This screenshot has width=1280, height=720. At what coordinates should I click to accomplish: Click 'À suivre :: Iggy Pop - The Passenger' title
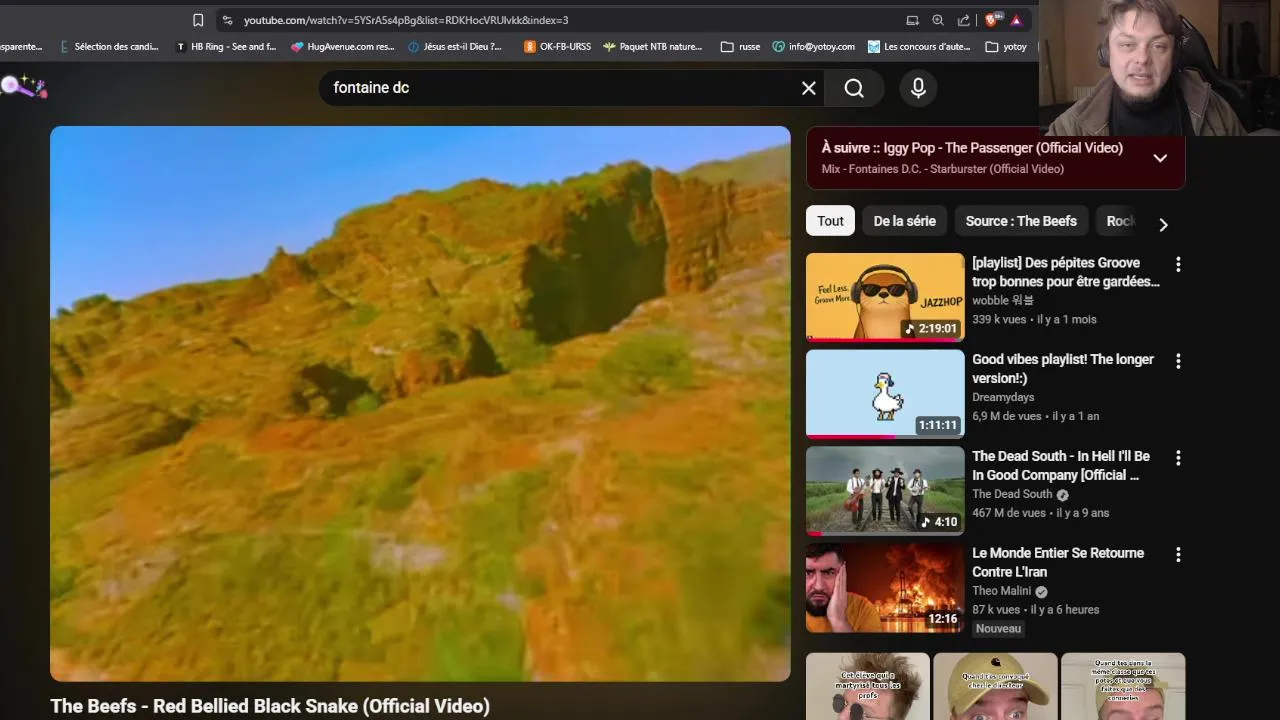[972, 148]
